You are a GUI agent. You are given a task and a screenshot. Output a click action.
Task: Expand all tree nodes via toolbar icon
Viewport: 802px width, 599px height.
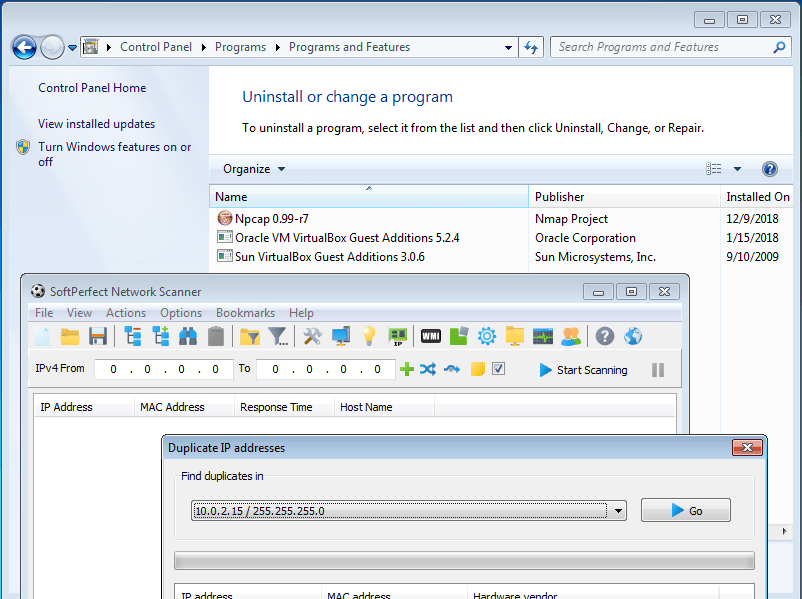161,337
